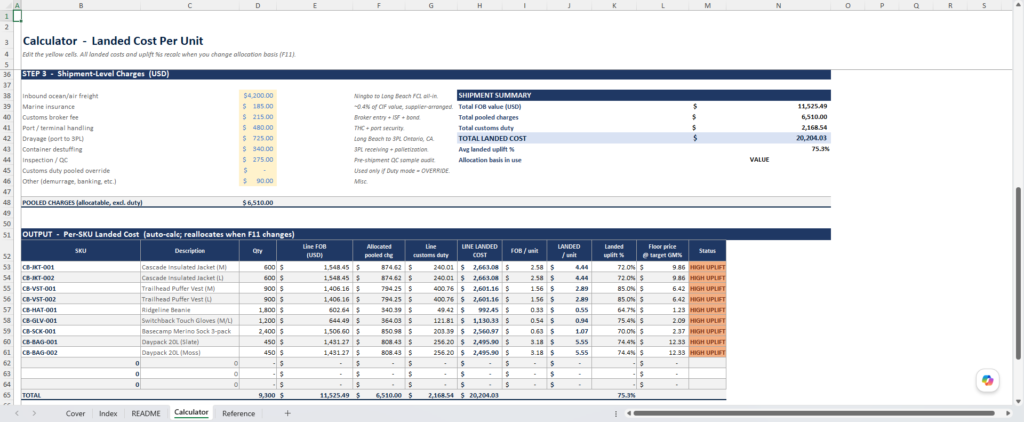
Task: Open sheet tab options dots
Action: (x=616, y=414)
